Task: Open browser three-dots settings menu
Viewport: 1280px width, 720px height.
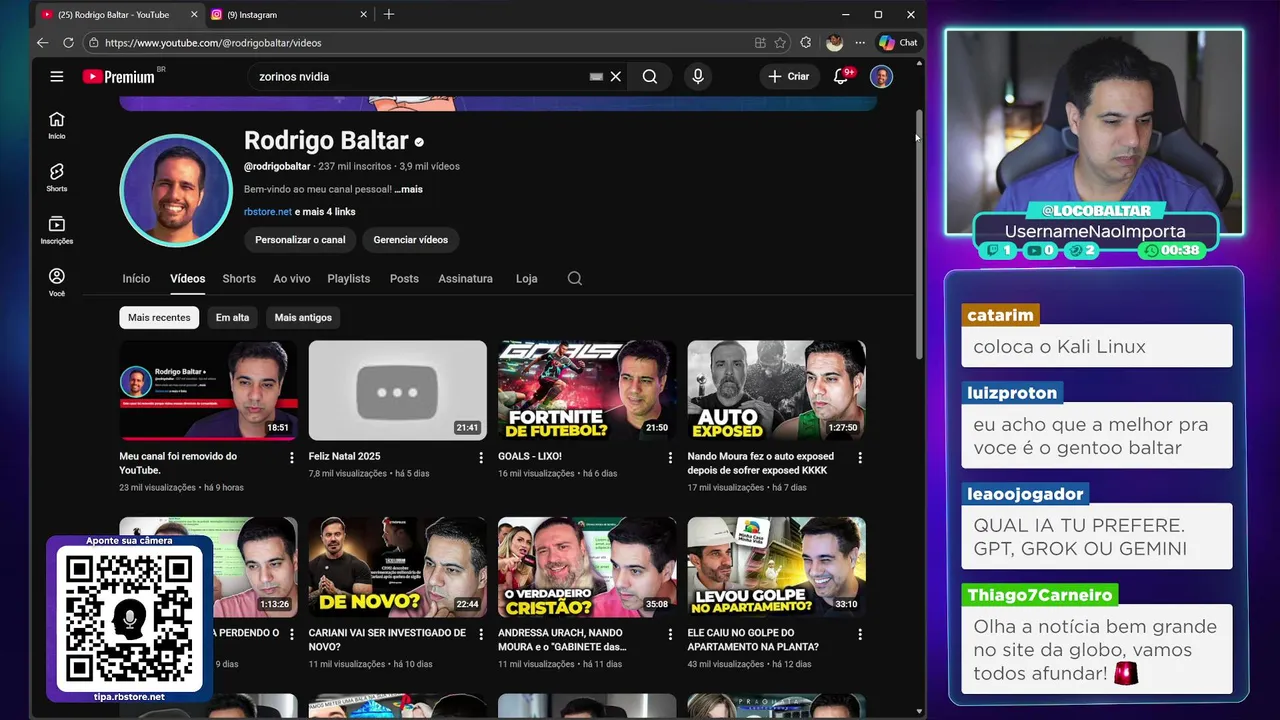Action: 860,42
